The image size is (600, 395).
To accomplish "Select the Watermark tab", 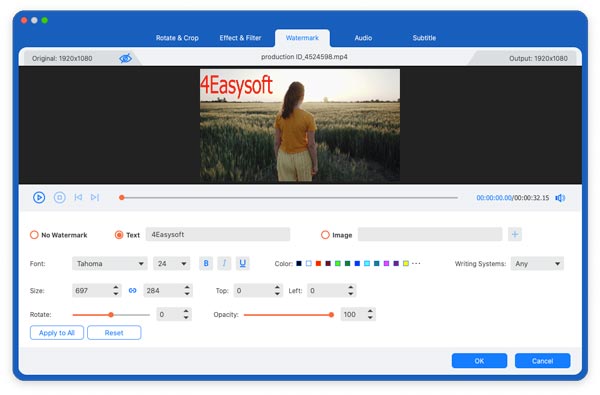I will click(x=302, y=38).
